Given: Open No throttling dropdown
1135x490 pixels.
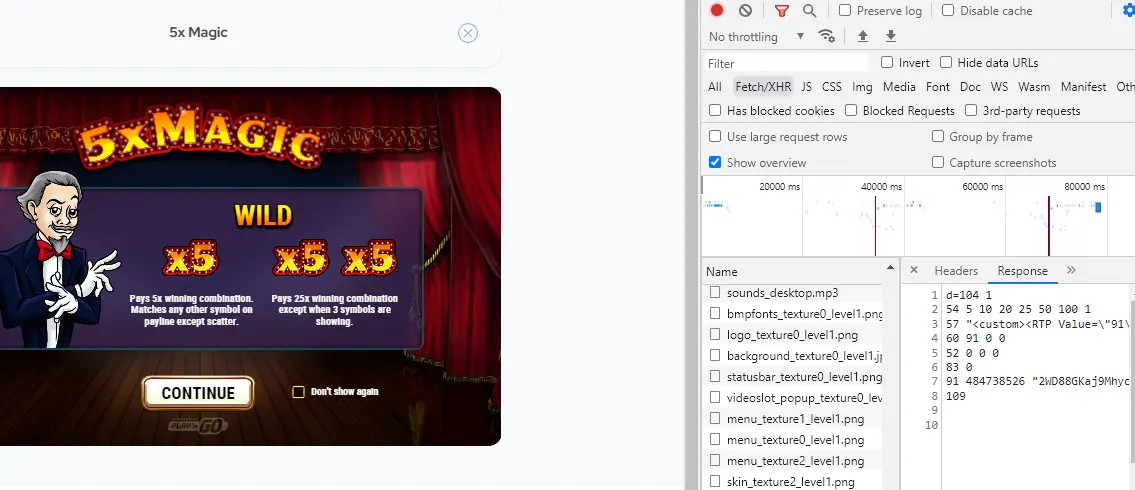Looking at the screenshot, I should pos(756,36).
